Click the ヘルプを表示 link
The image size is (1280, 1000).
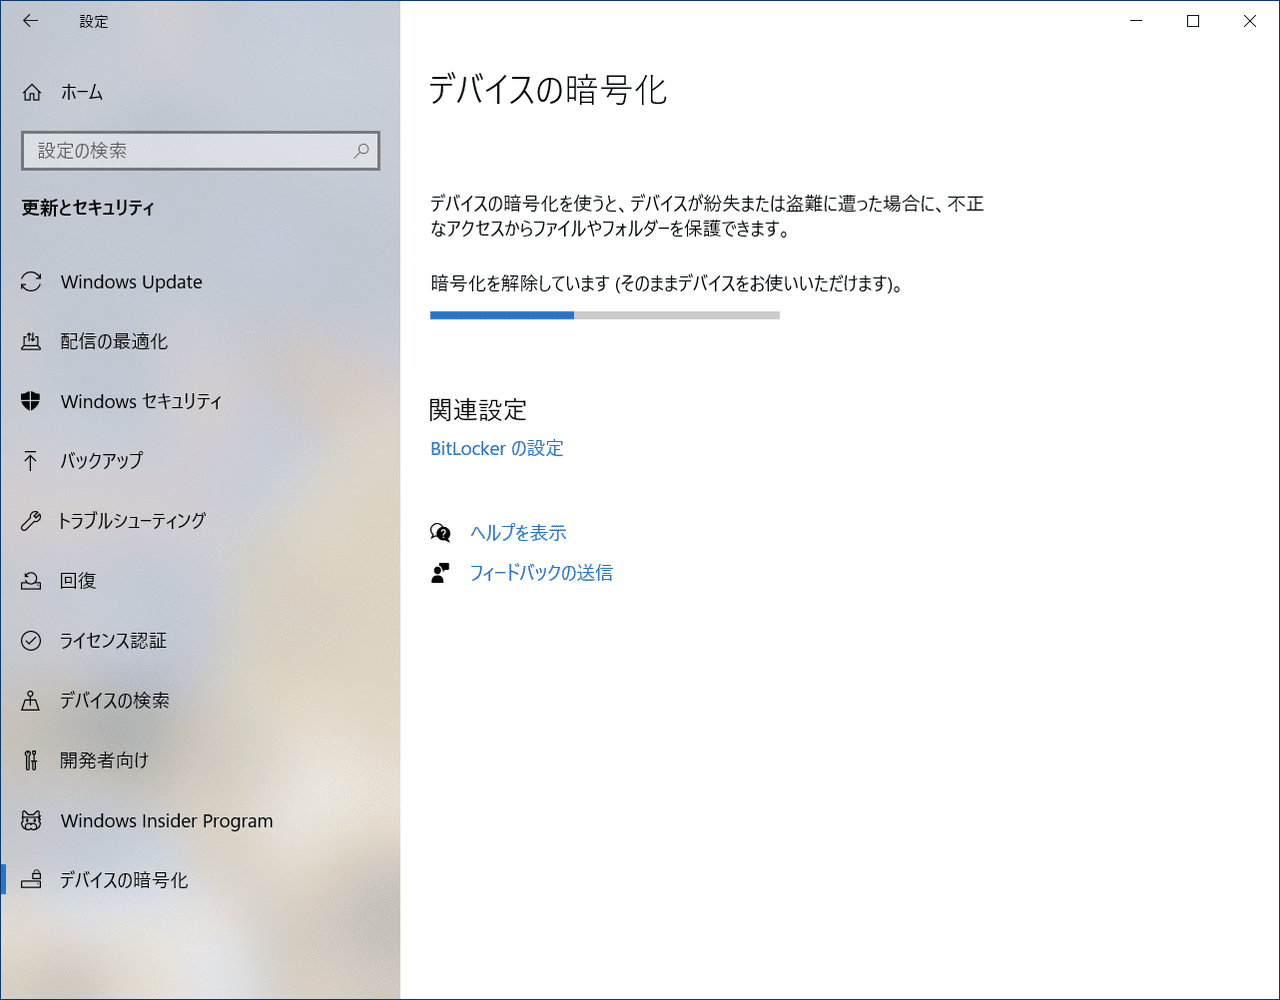(x=518, y=532)
